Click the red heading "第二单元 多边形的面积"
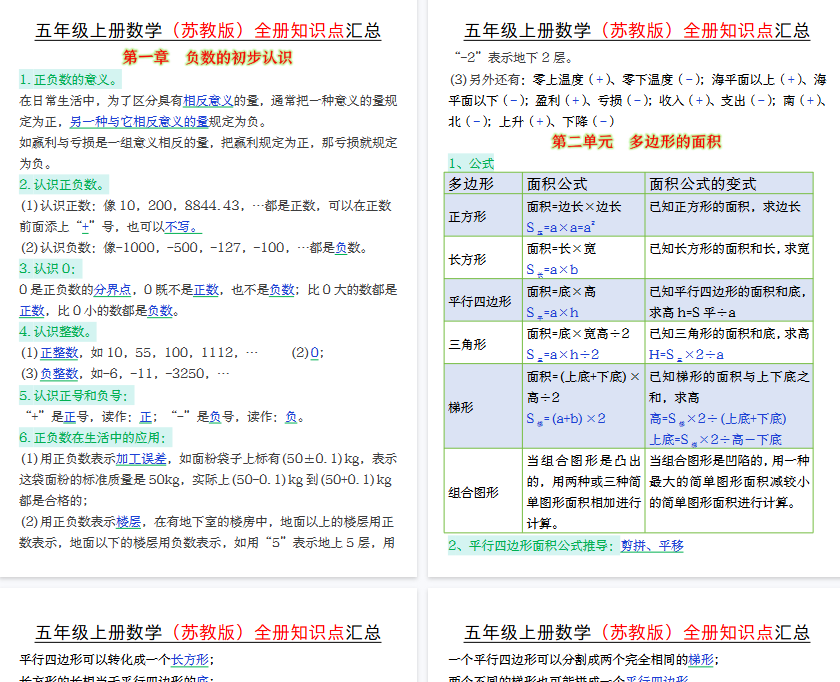 tap(636, 142)
